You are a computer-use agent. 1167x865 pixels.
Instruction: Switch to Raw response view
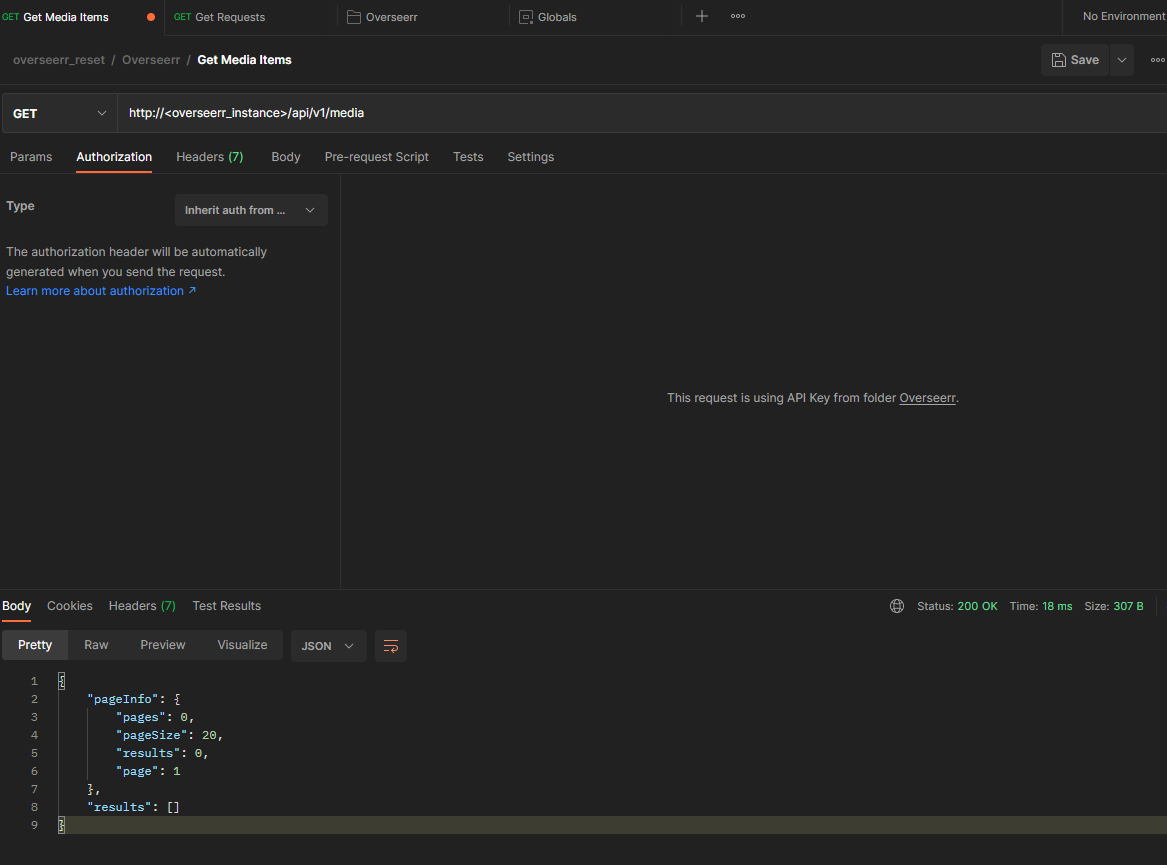click(96, 645)
